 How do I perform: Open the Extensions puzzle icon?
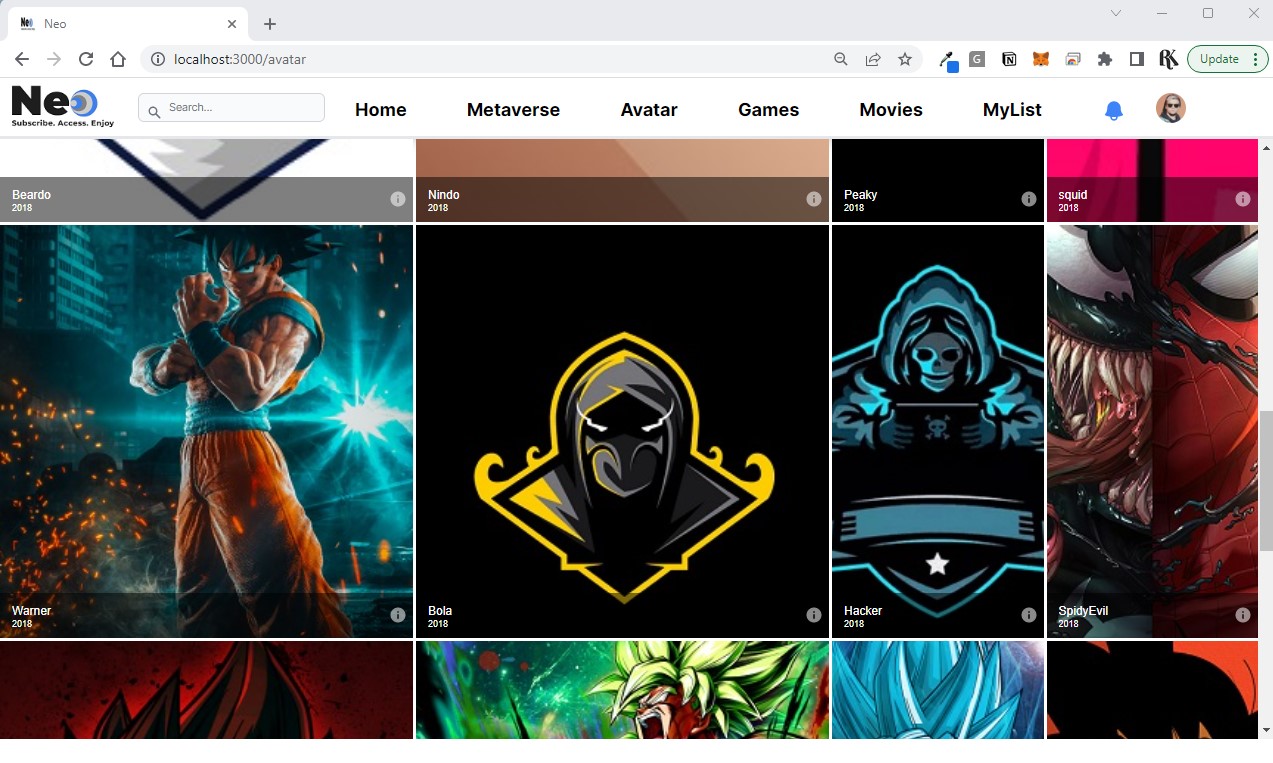1105,59
